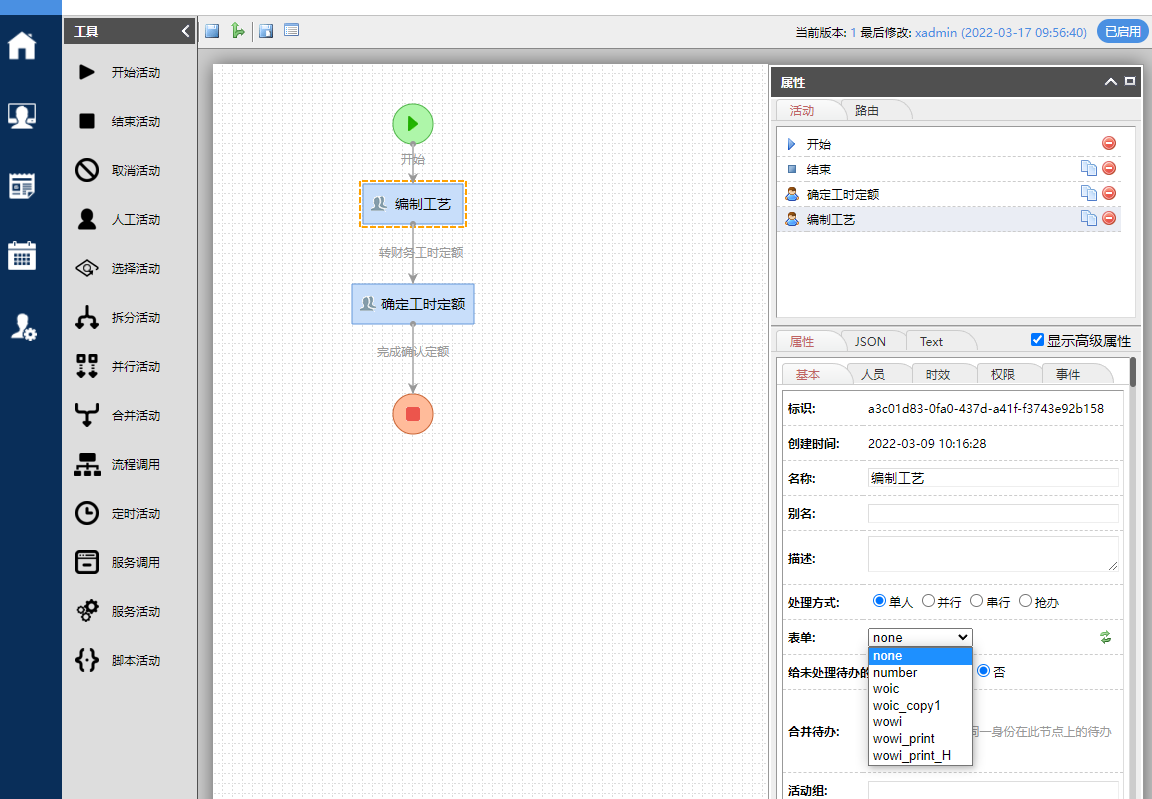Screen dimensions: 1152x799
Task: Open the calendar icon in sidebar
Action: [x=22, y=256]
